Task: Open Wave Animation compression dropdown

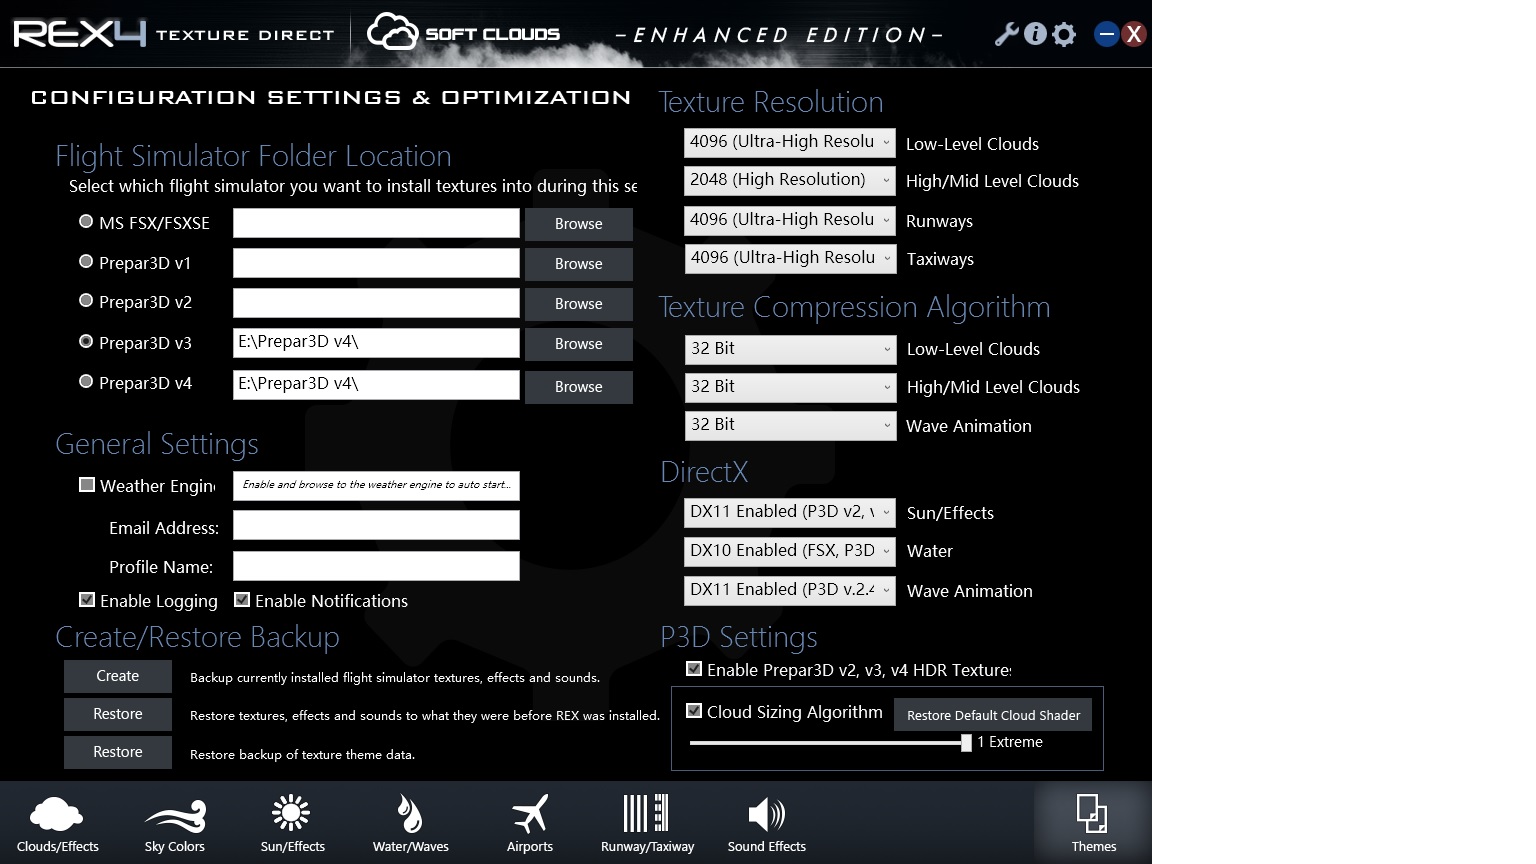Action: tap(790, 425)
